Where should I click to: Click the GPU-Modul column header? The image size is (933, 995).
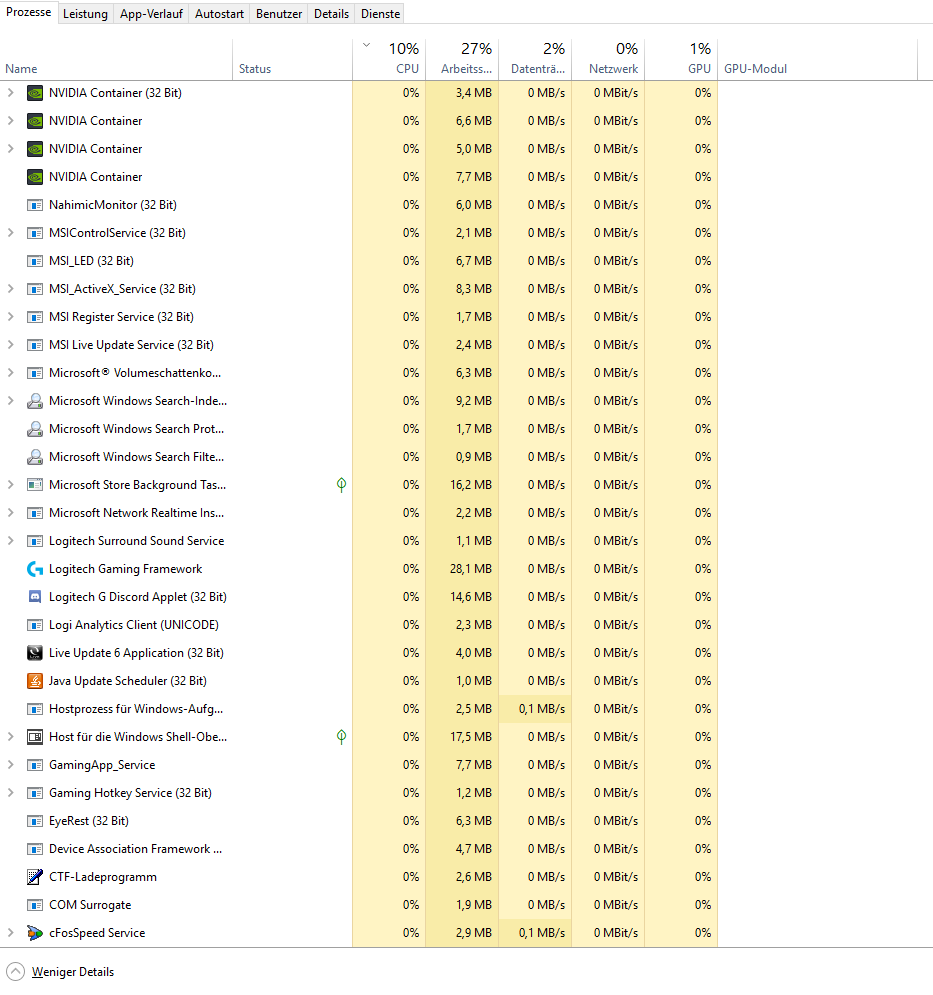click(817, 59)
